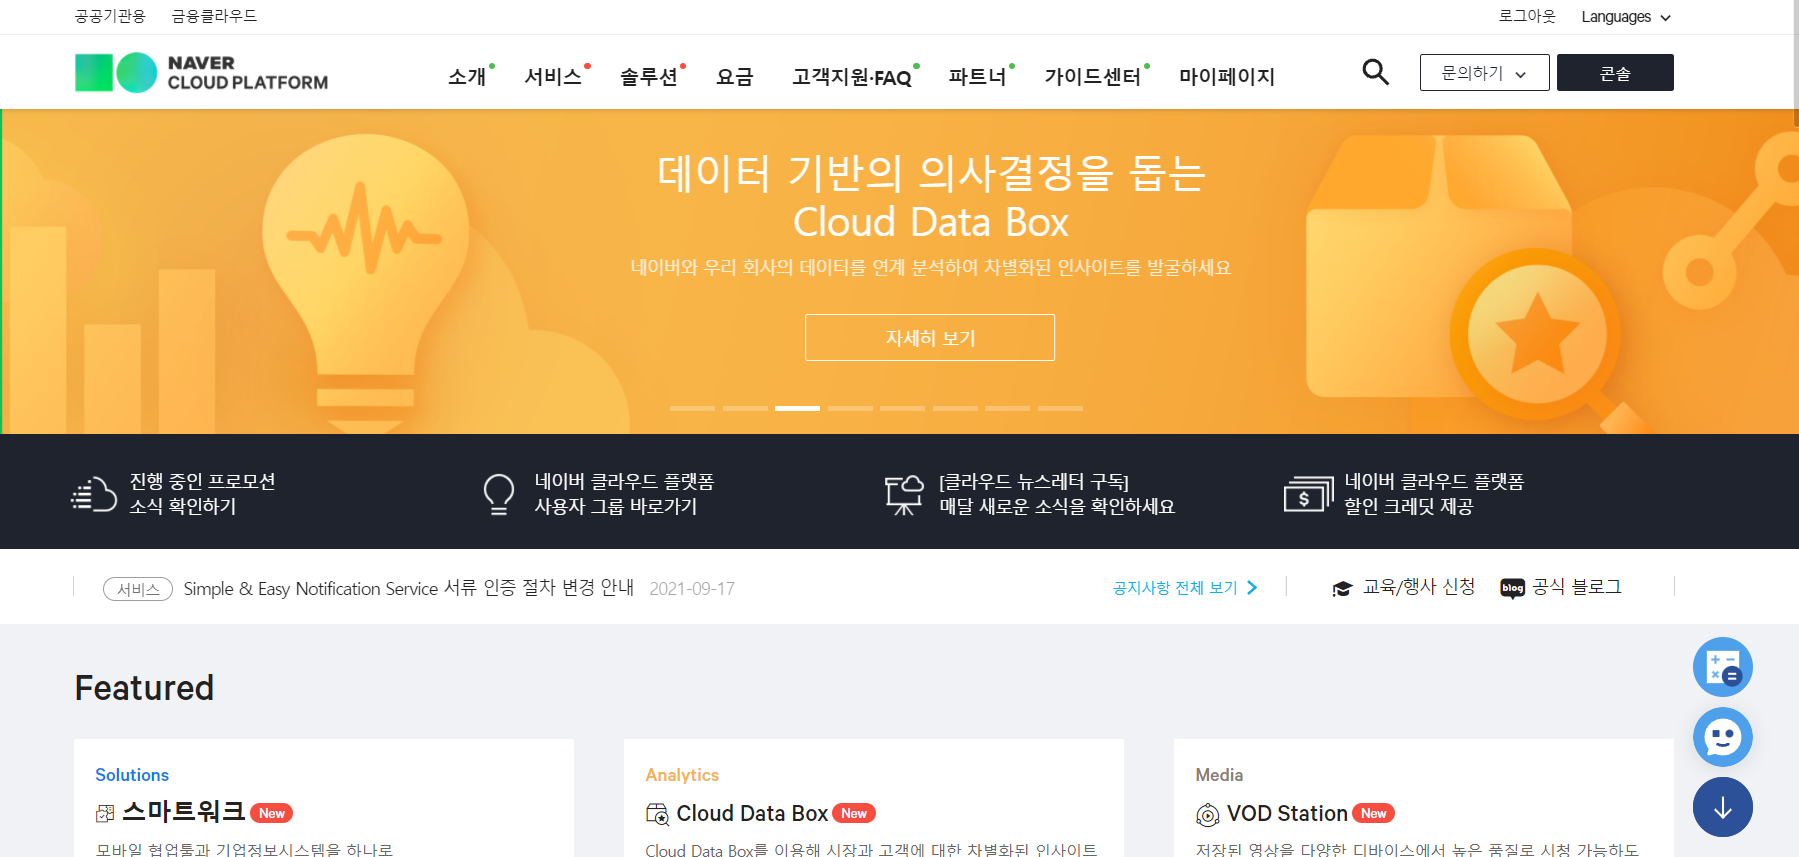The image size is (1799, 857).
Task: Open the 가이드센터 menu
Action: [1093, 76]
